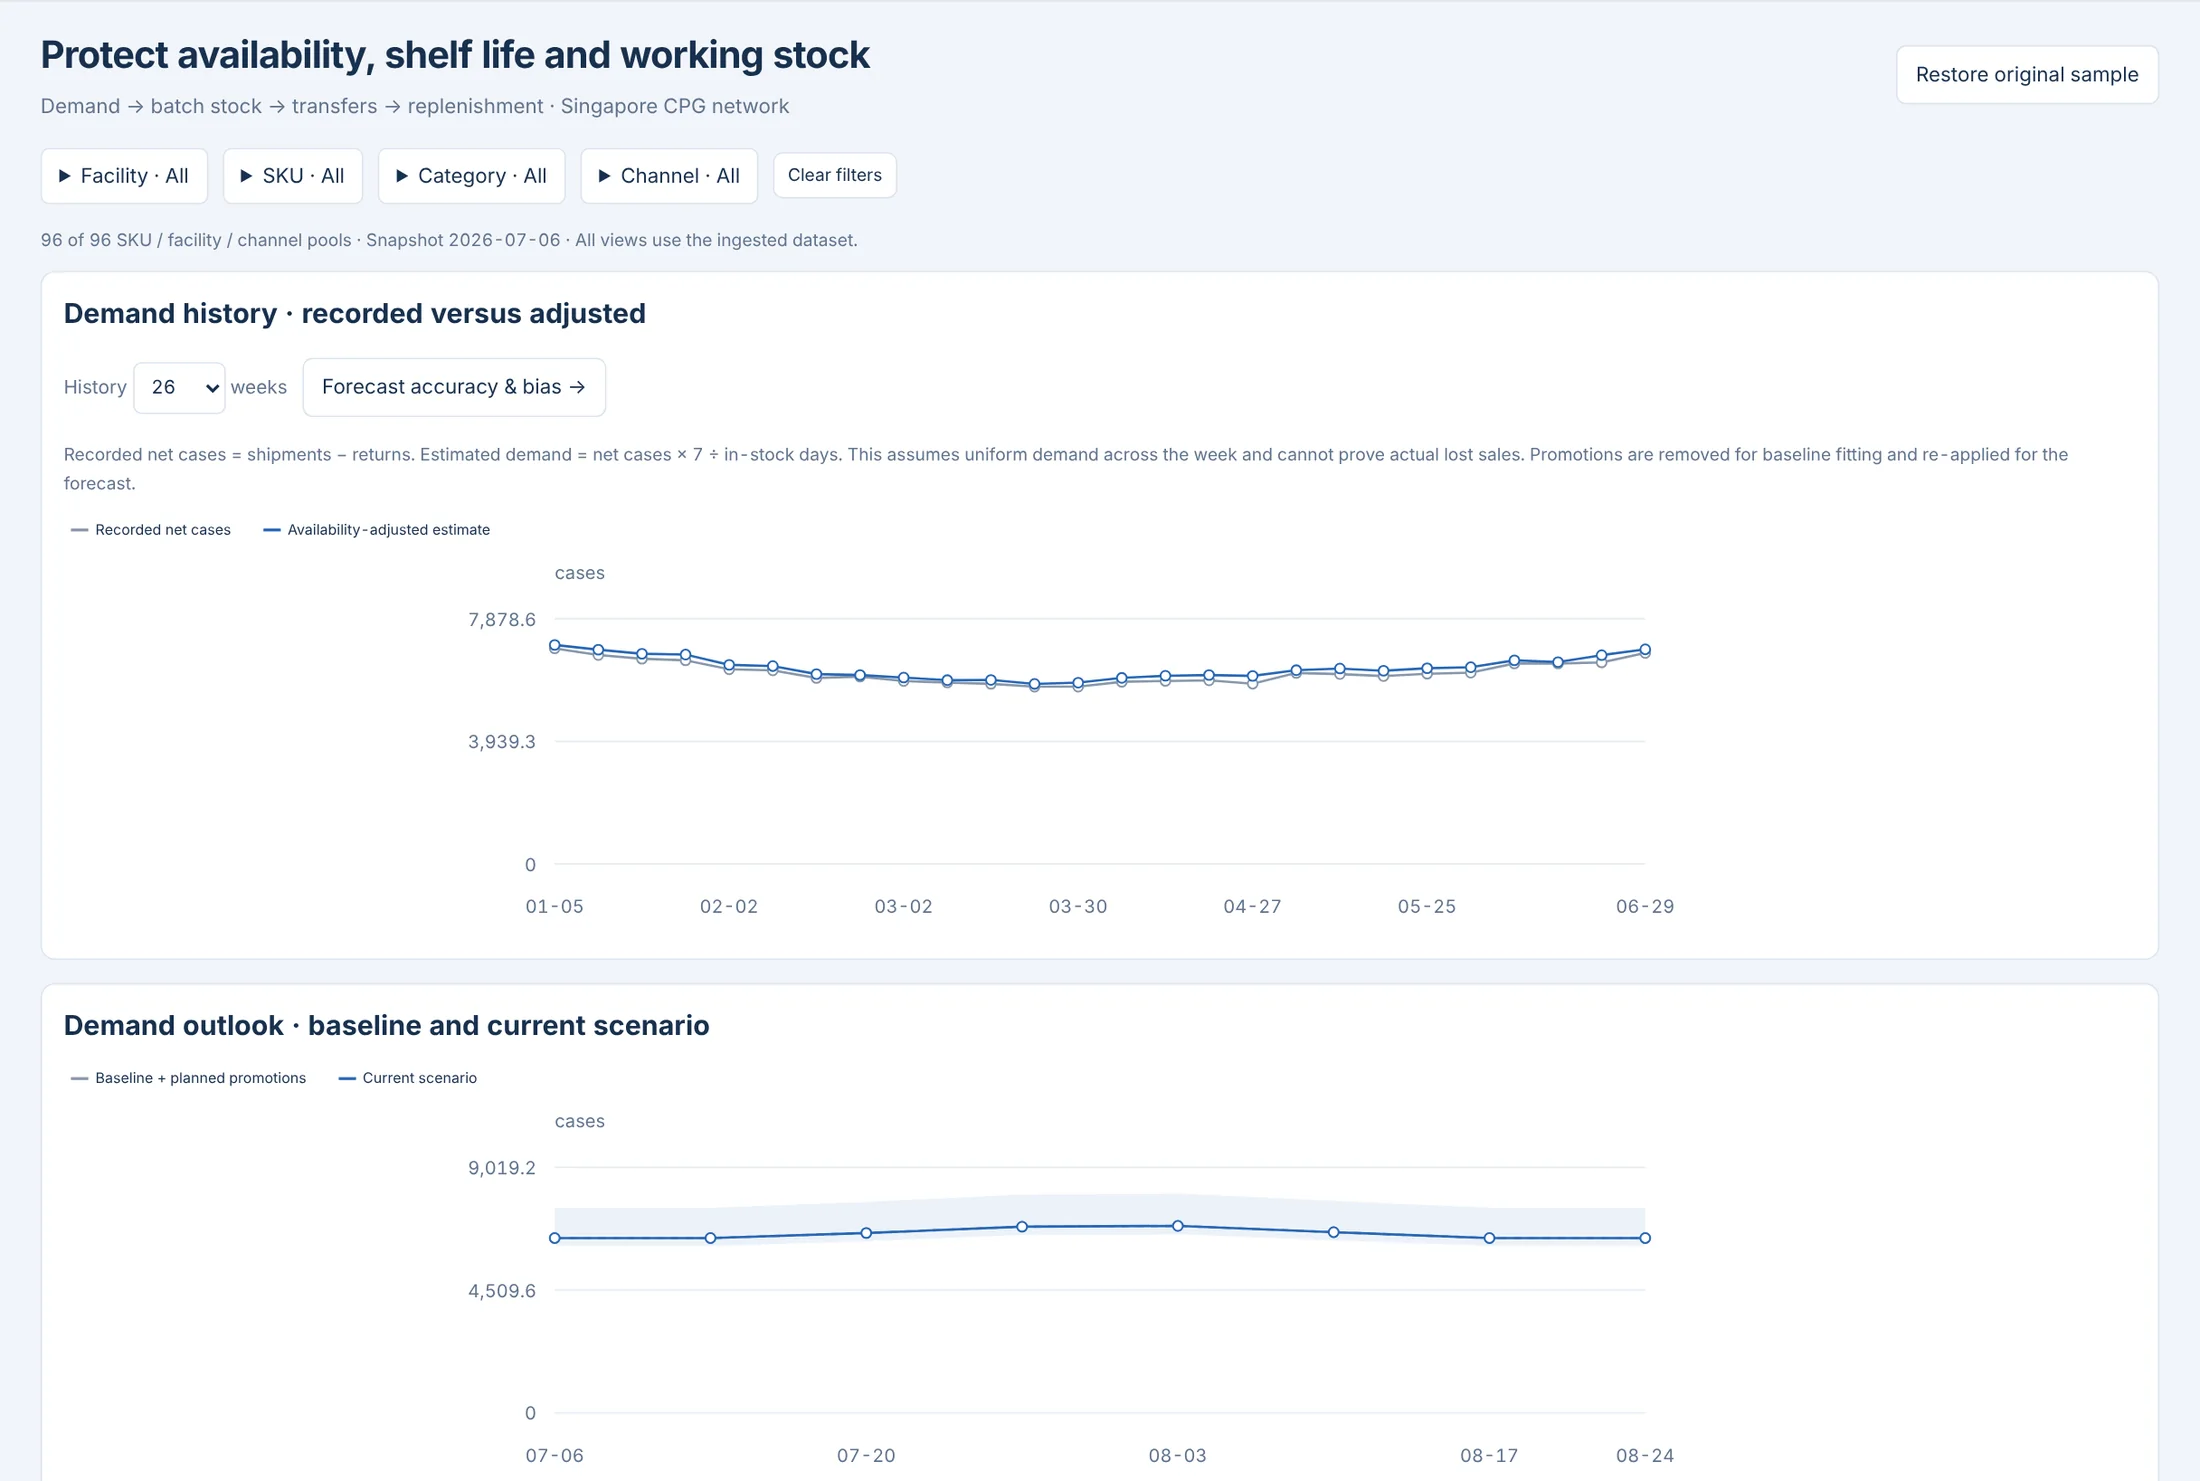Expand the Facility · All filter
This screenshot has height=1481, width=2200.
click(x=124, y=176)
